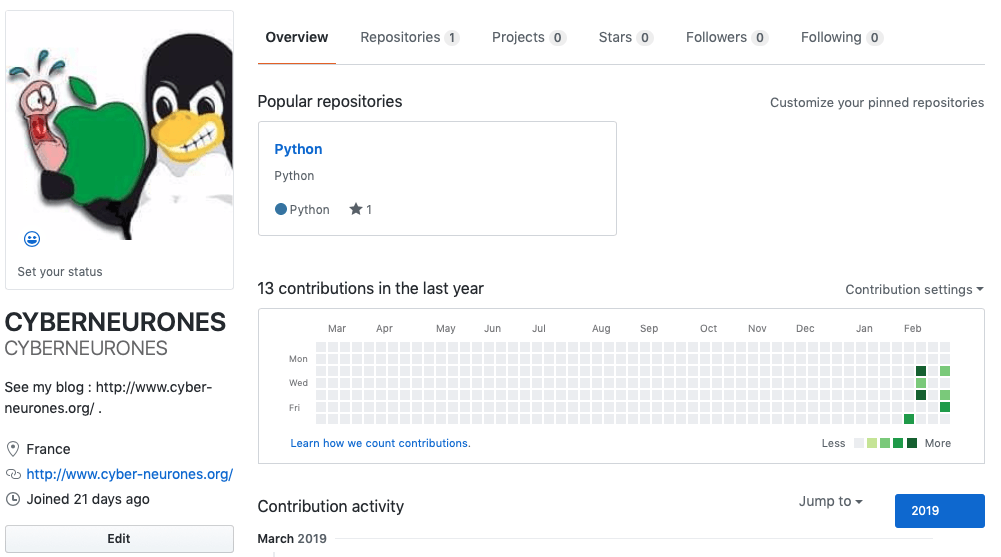Click the lightest green legend swatch
Image resolution: width=1001 pixels, height=557 pixels.
click(872, 443)
